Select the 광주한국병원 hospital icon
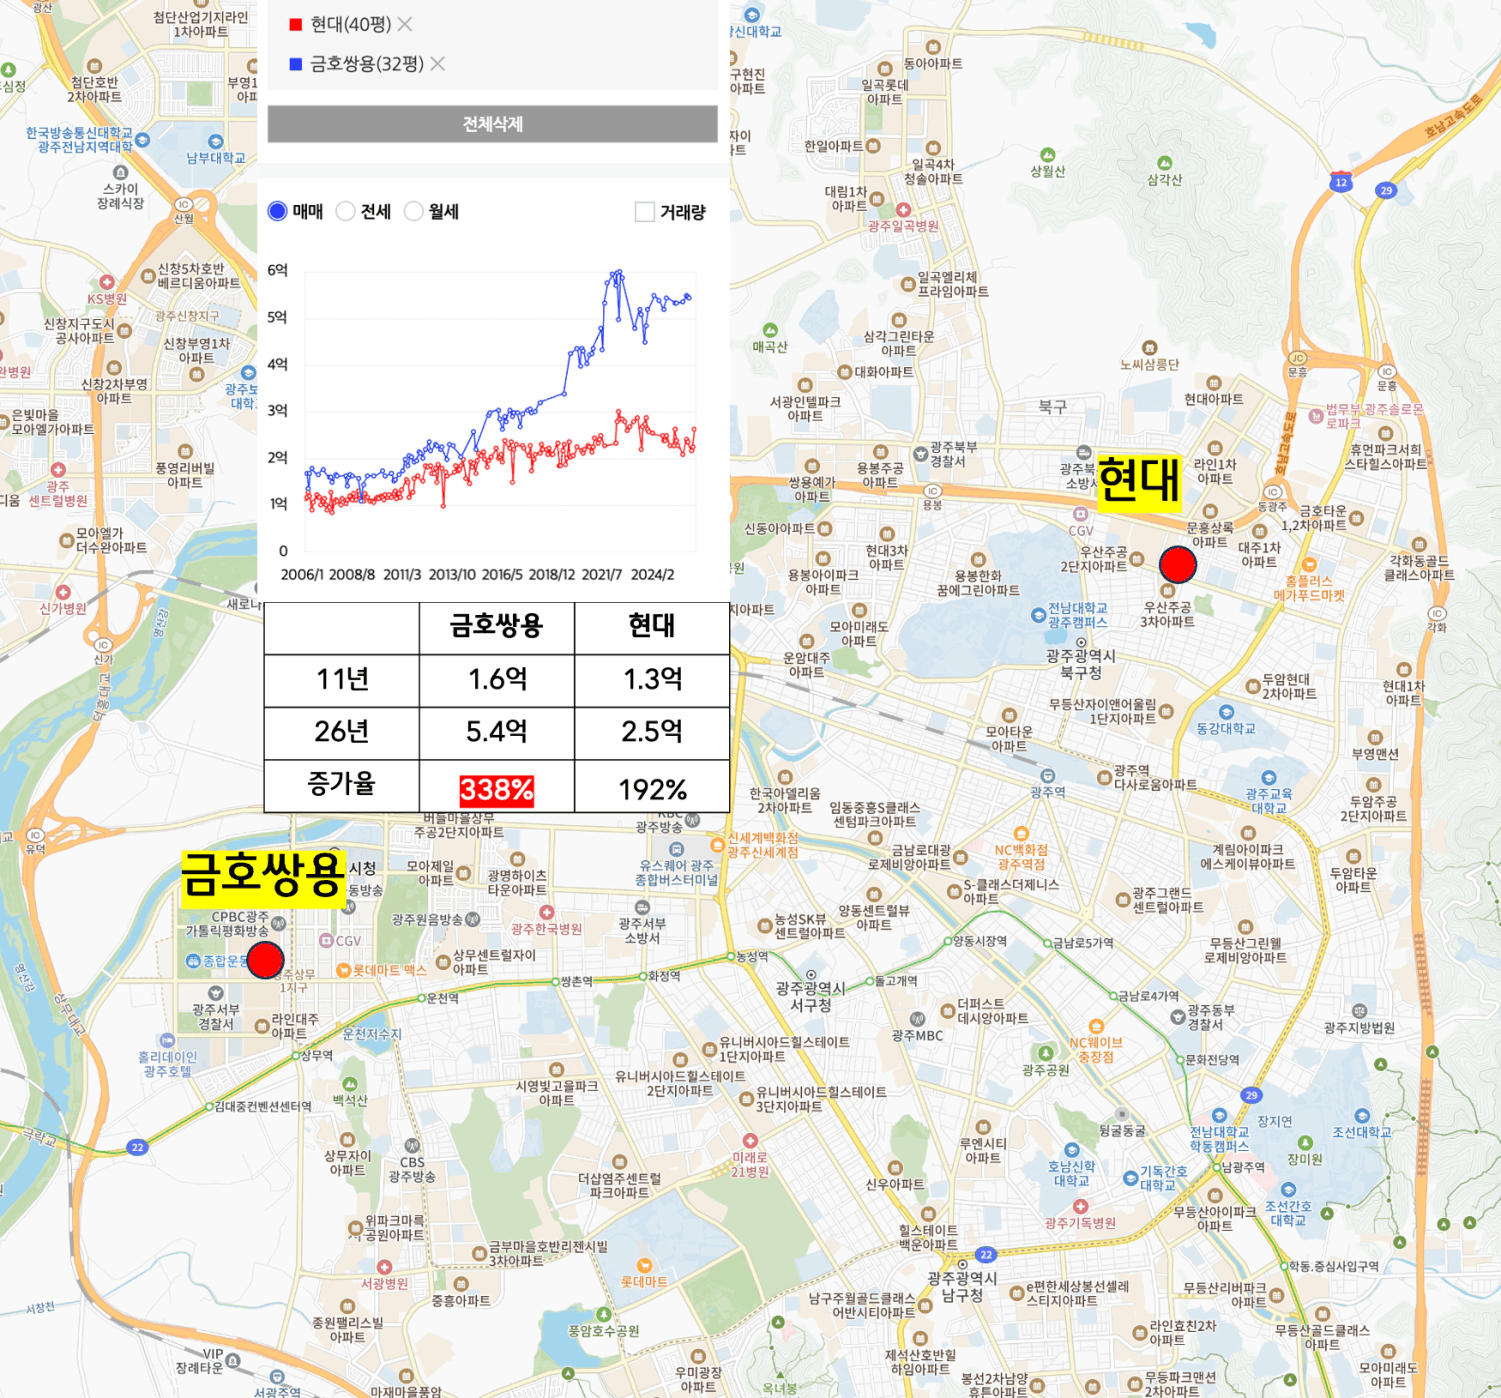1501x1398 pixels. [x=546, y=912]
